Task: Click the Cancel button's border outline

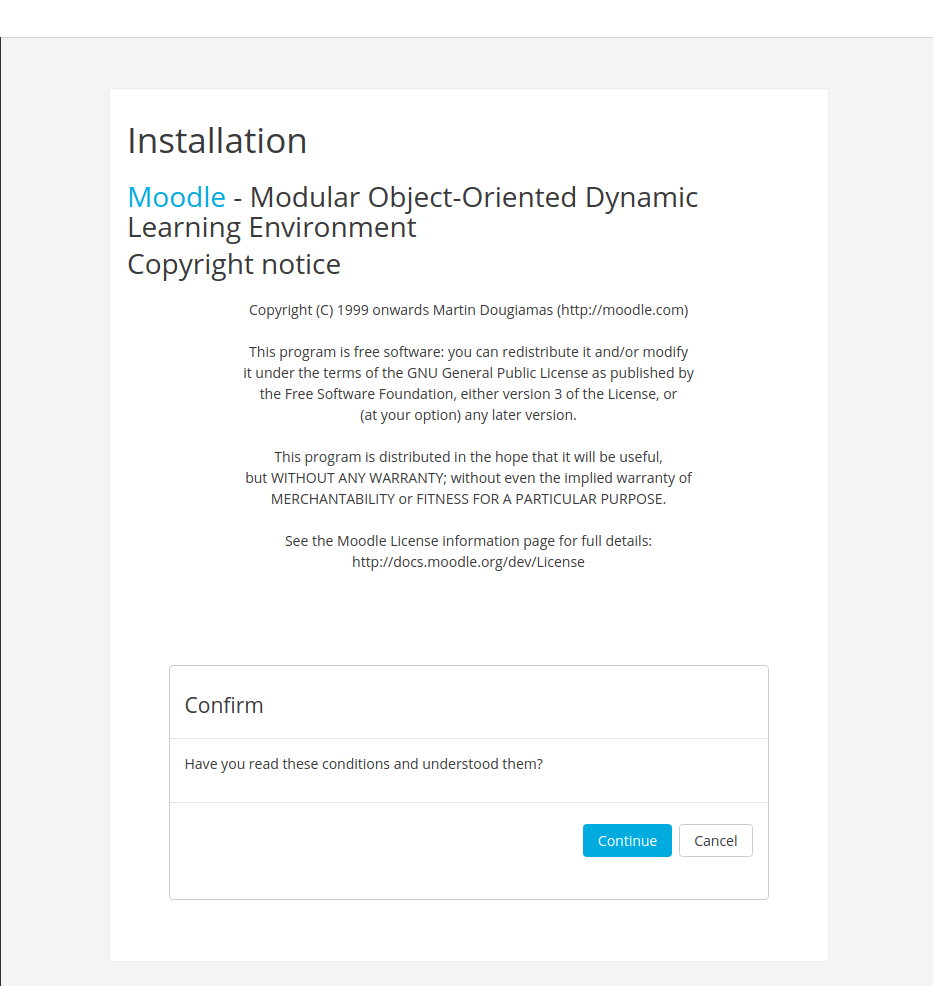Action: [x=715, y=827]
